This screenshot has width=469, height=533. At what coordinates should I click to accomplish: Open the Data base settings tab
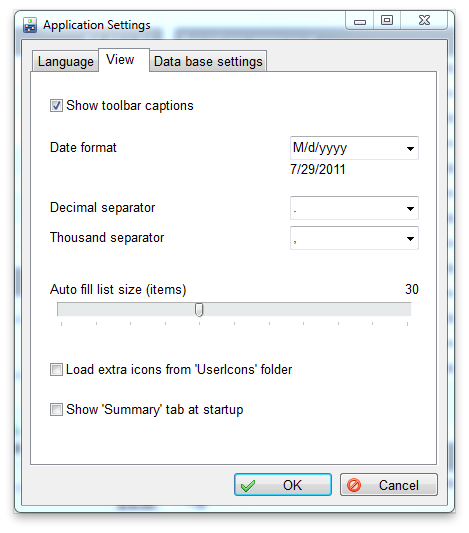(x=208, y=62)
